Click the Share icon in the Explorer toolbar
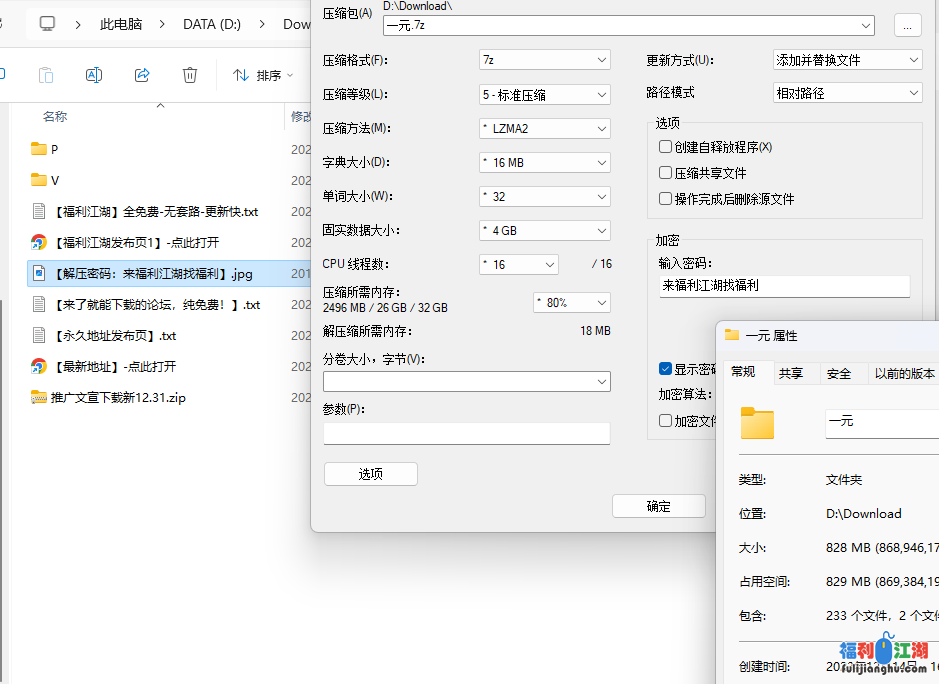 [142, 75]
